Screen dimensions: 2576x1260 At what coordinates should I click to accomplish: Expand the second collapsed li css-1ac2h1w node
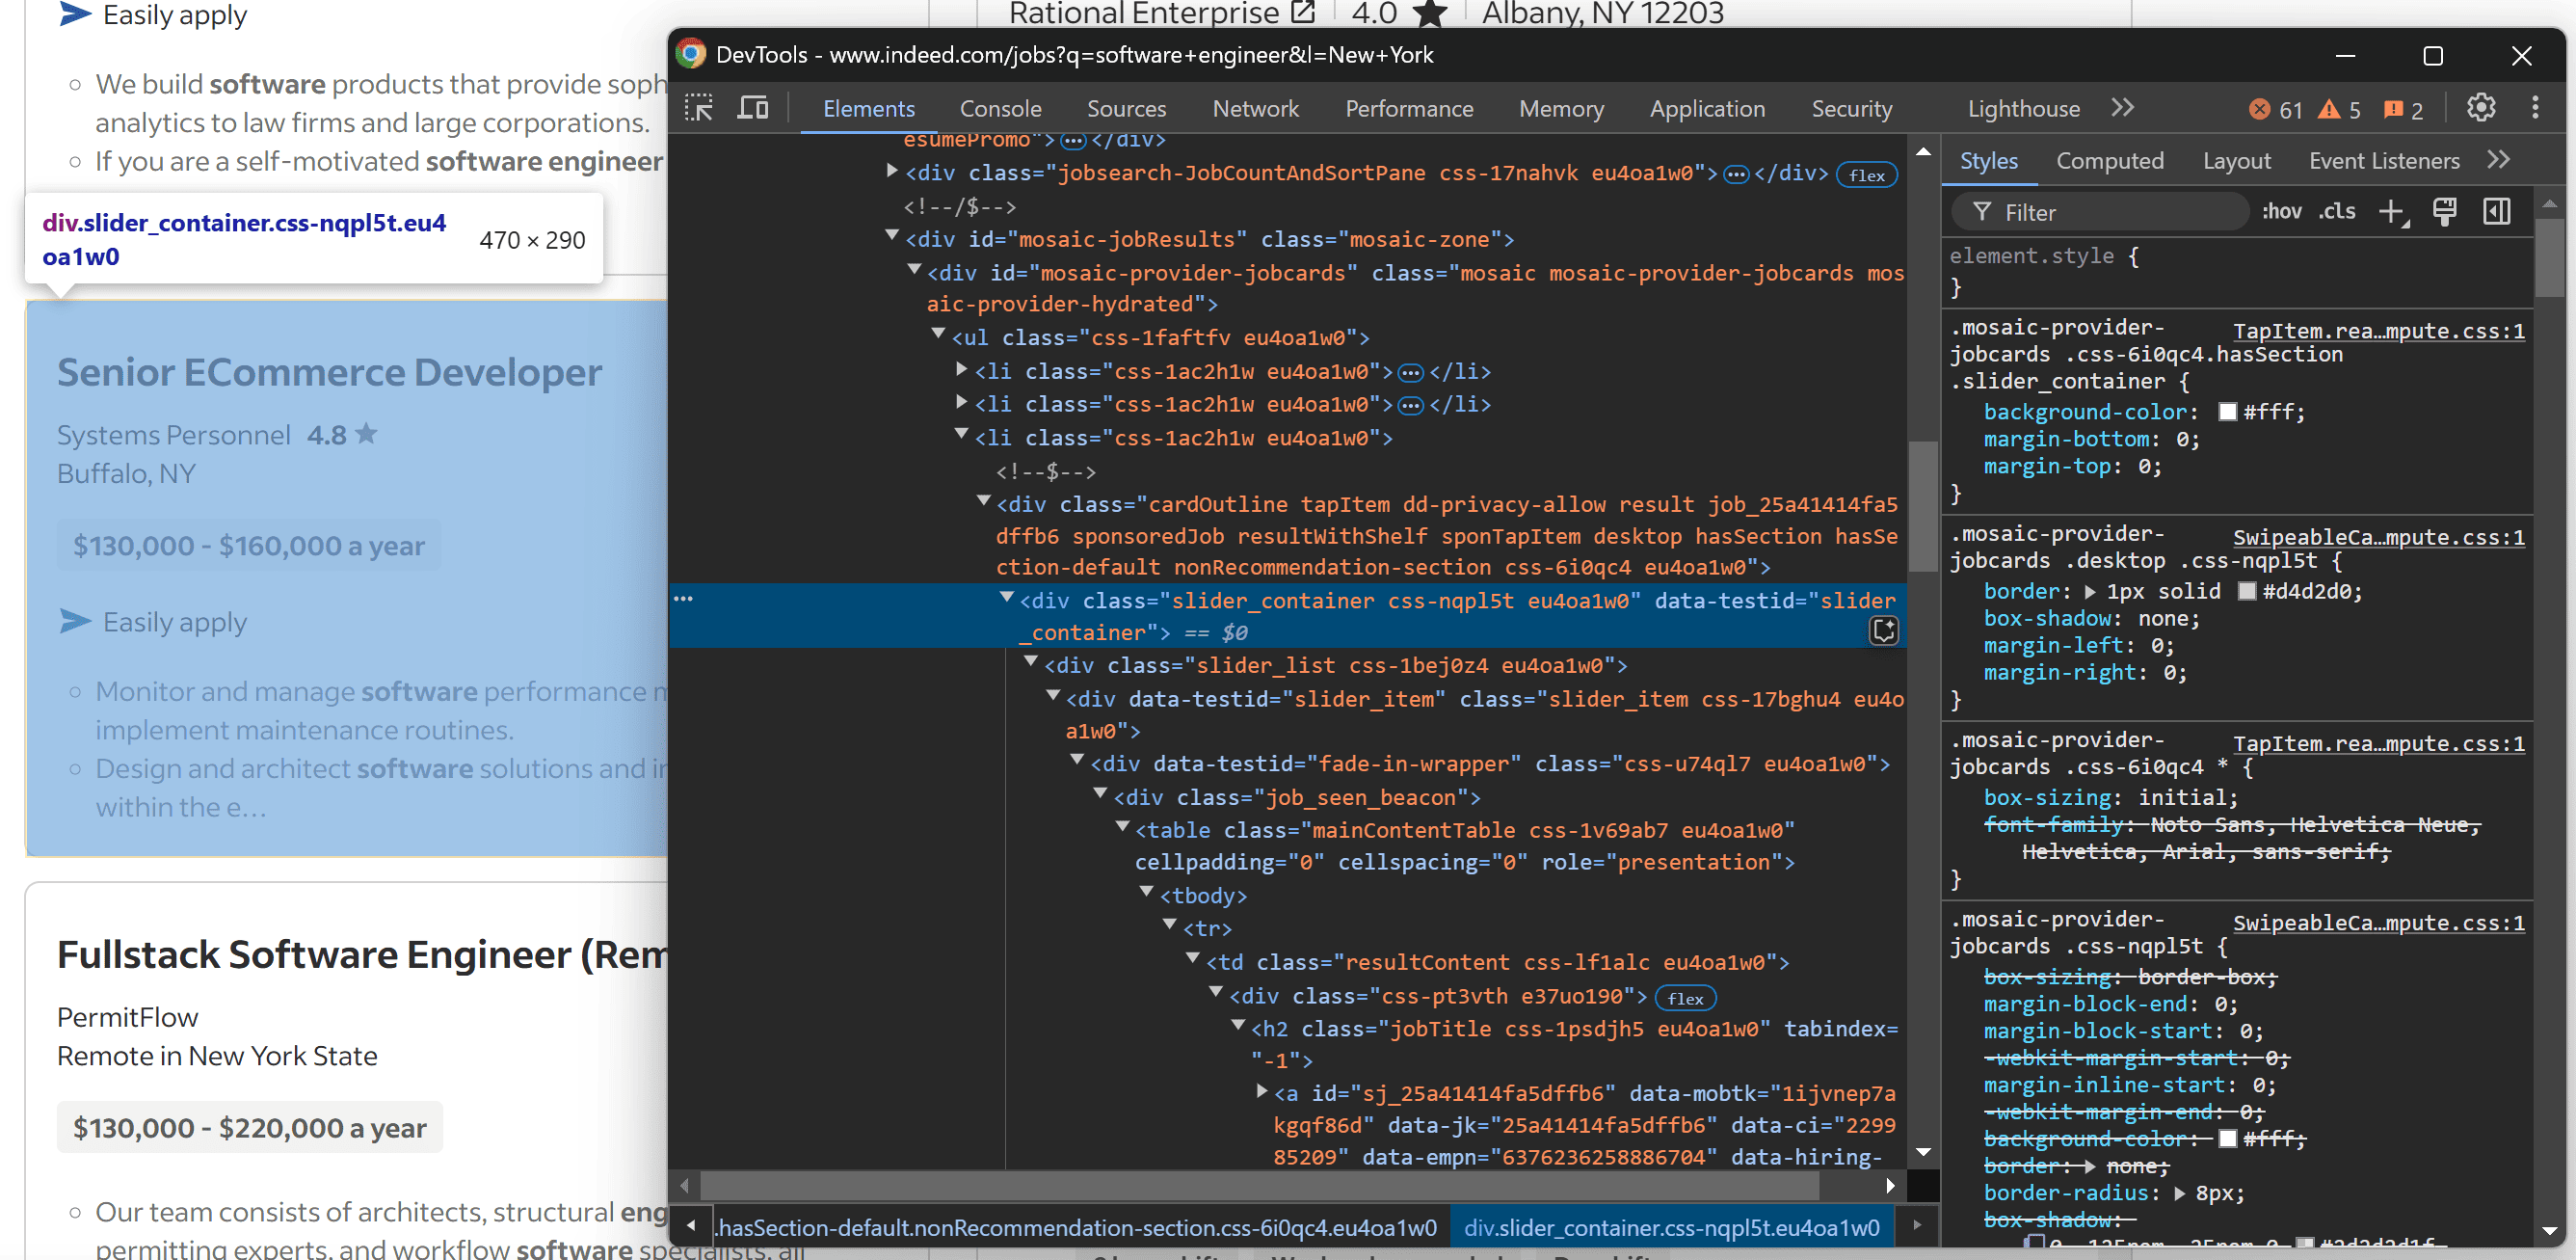tap(961, 402)
